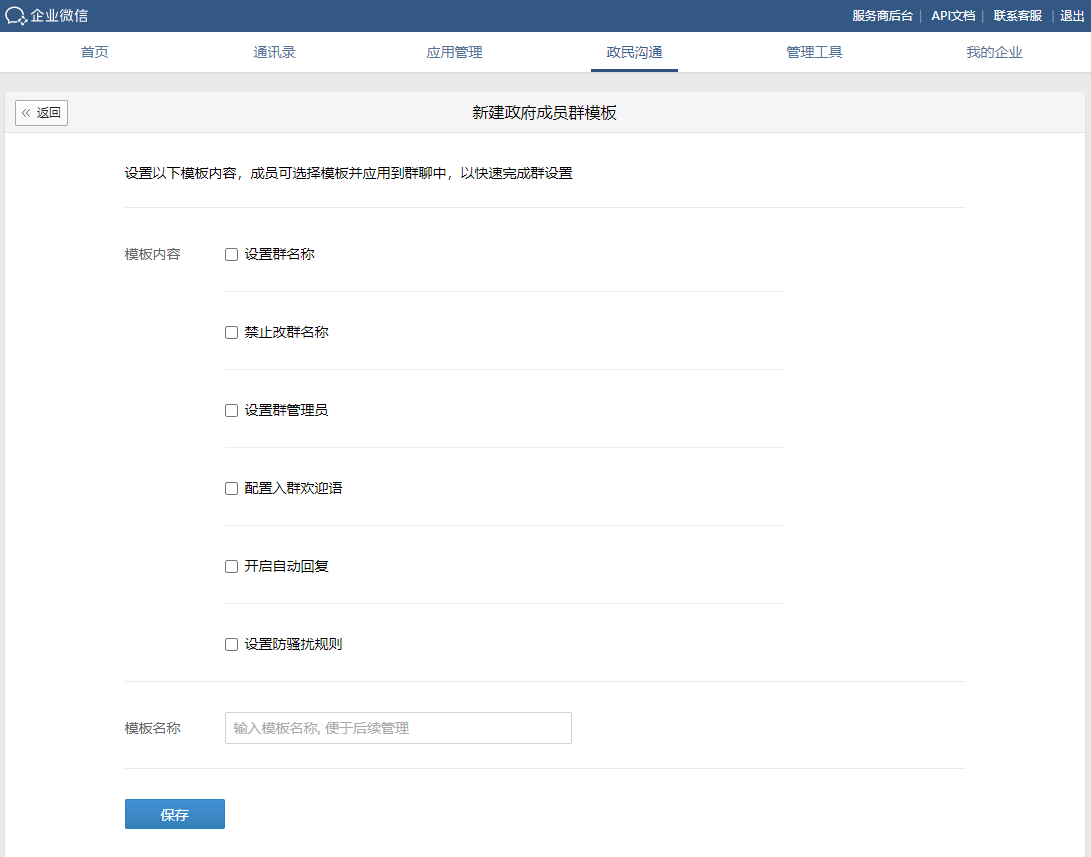The image size is (1091, 857).
Task: Open the 通讯录 tab
Action: click(274, 52)
